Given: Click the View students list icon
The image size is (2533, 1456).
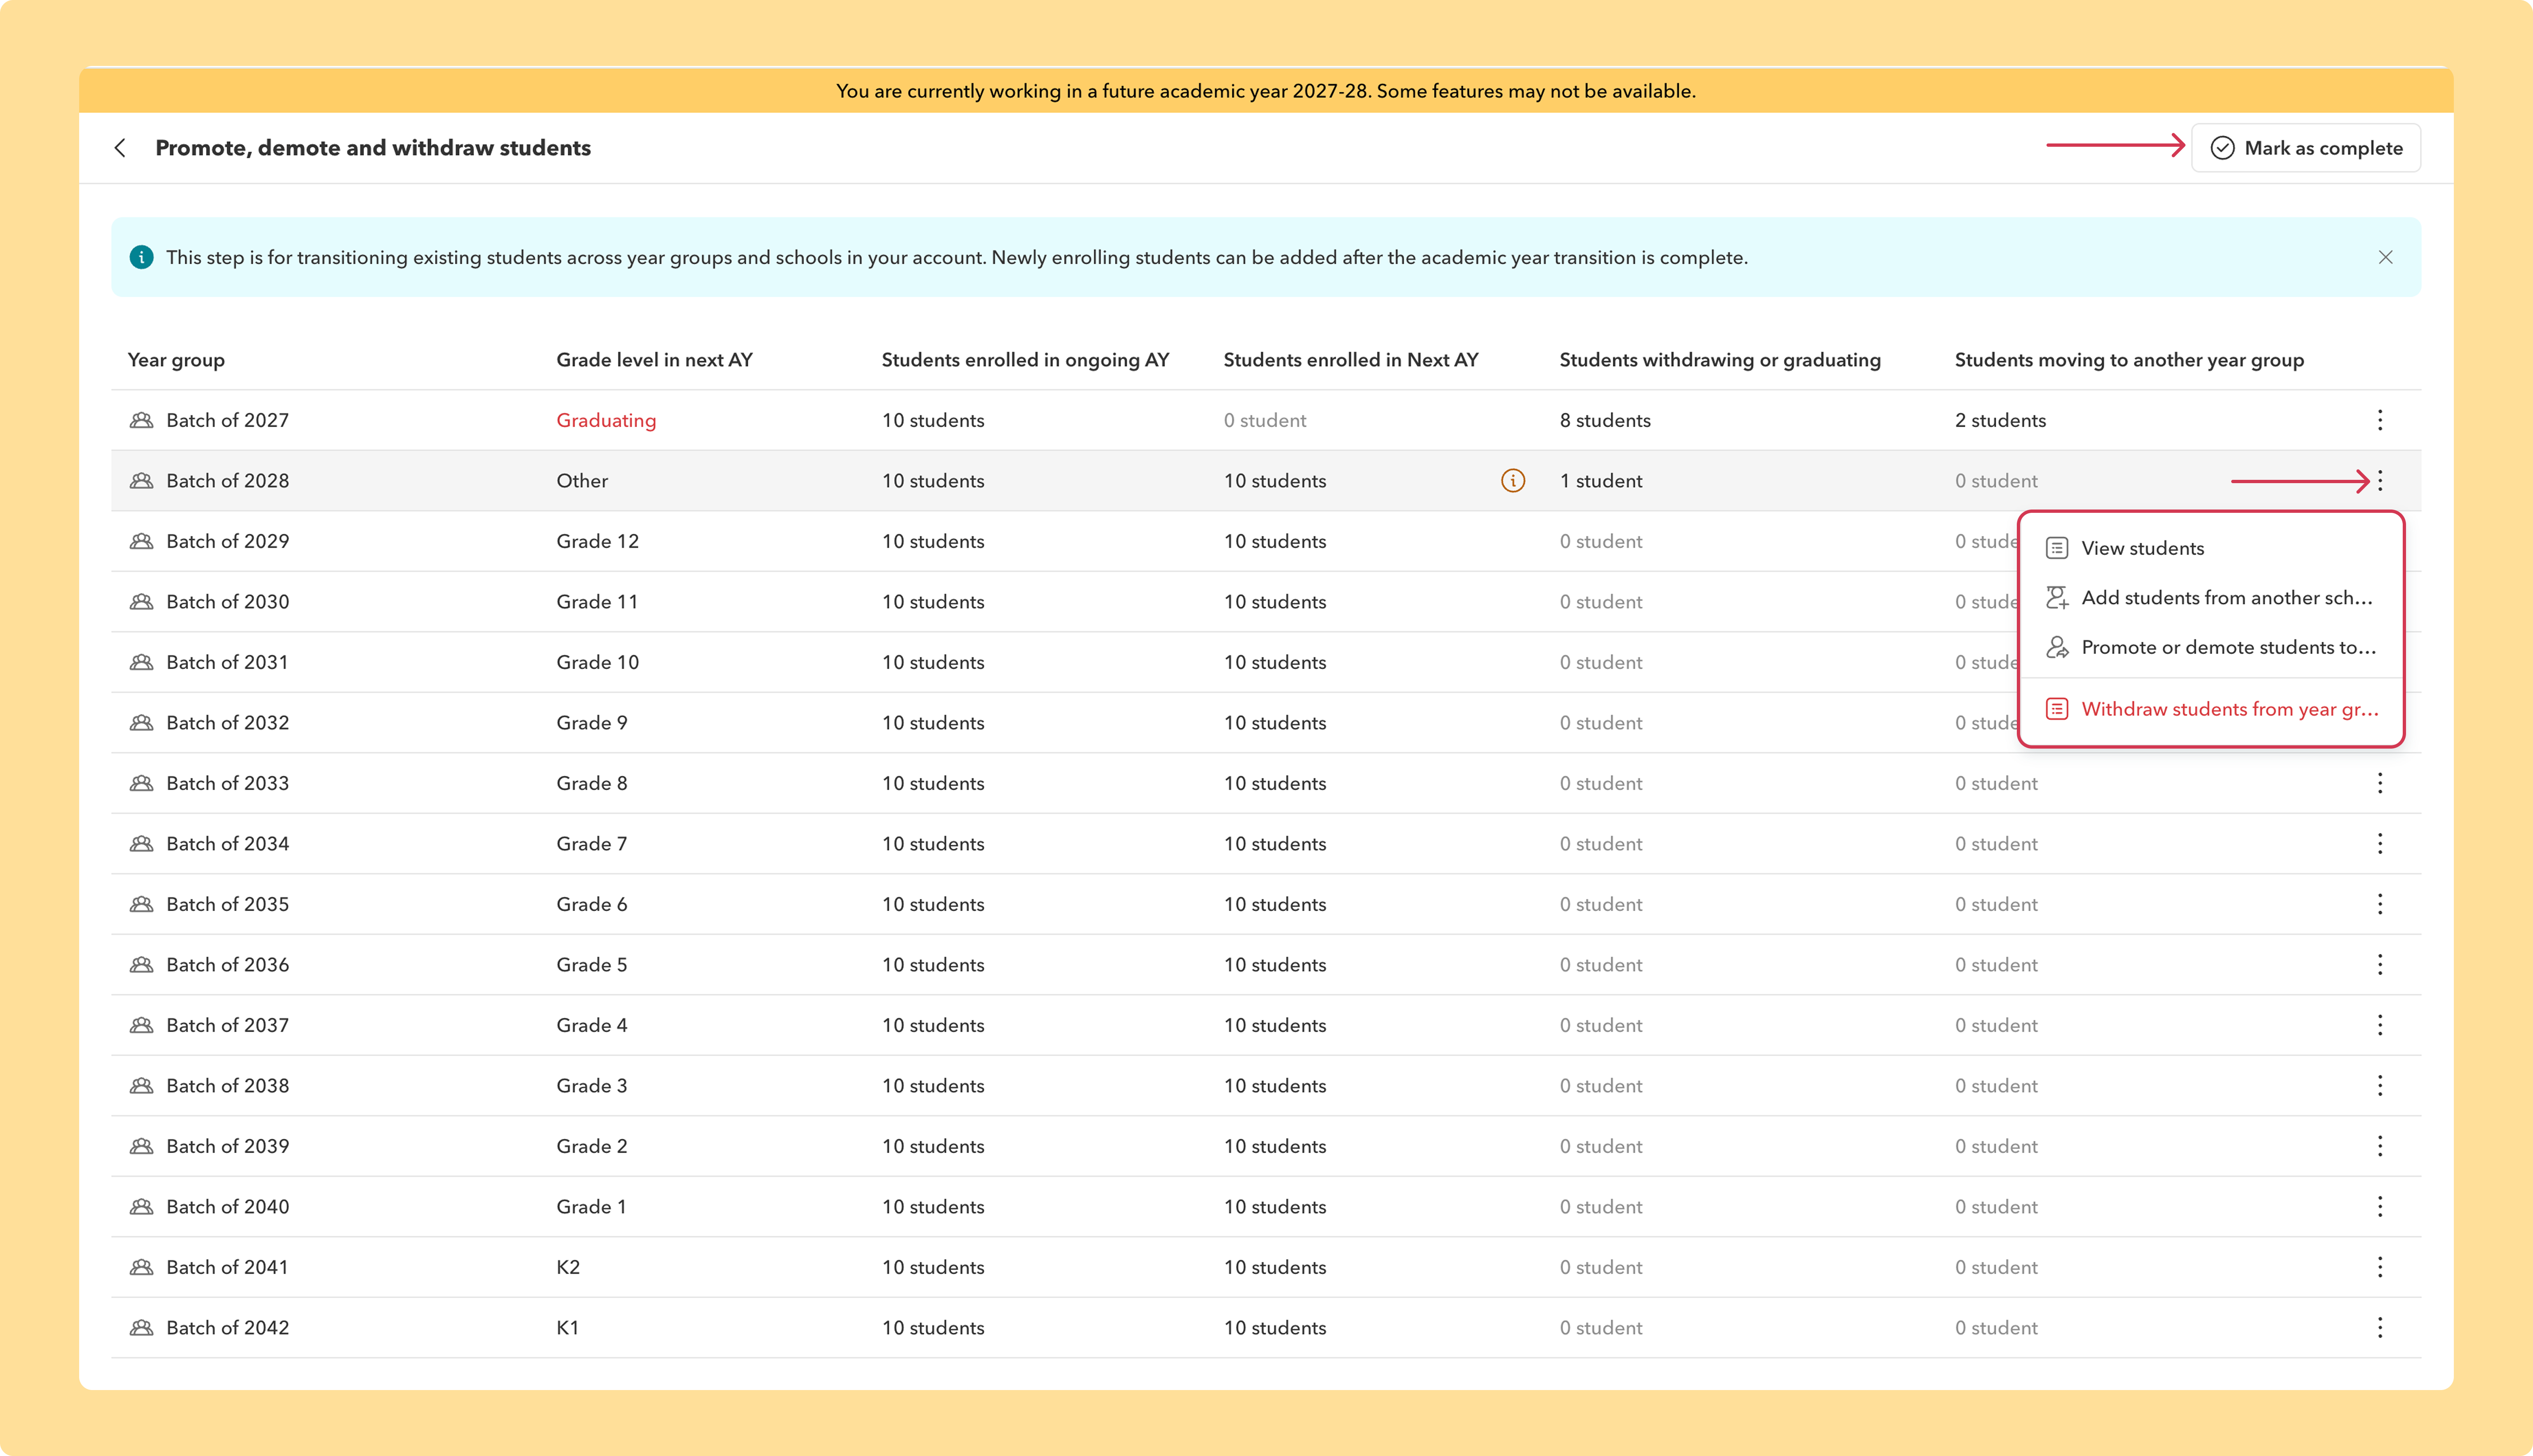Looking at the screenshot, I should coord(2057,548).
